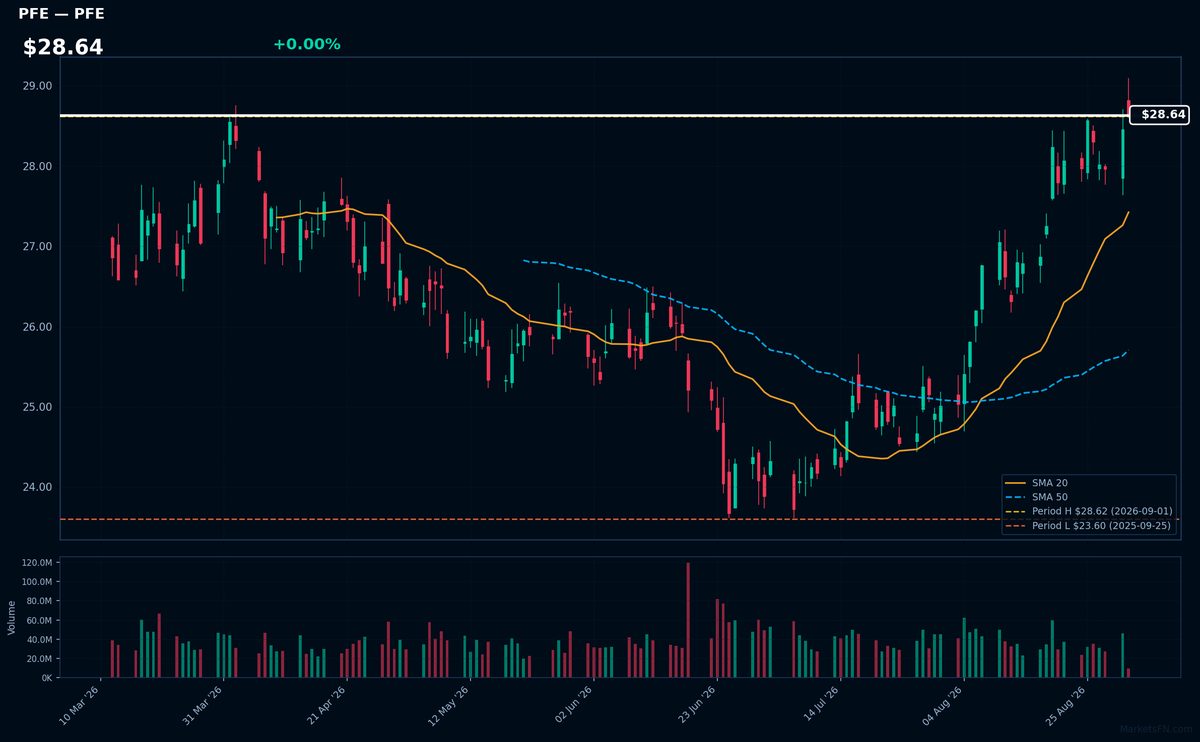The height and width of the screenshot is (742, 1200).
Task: Select the $28.64 headline price
Action: point(63,47)
